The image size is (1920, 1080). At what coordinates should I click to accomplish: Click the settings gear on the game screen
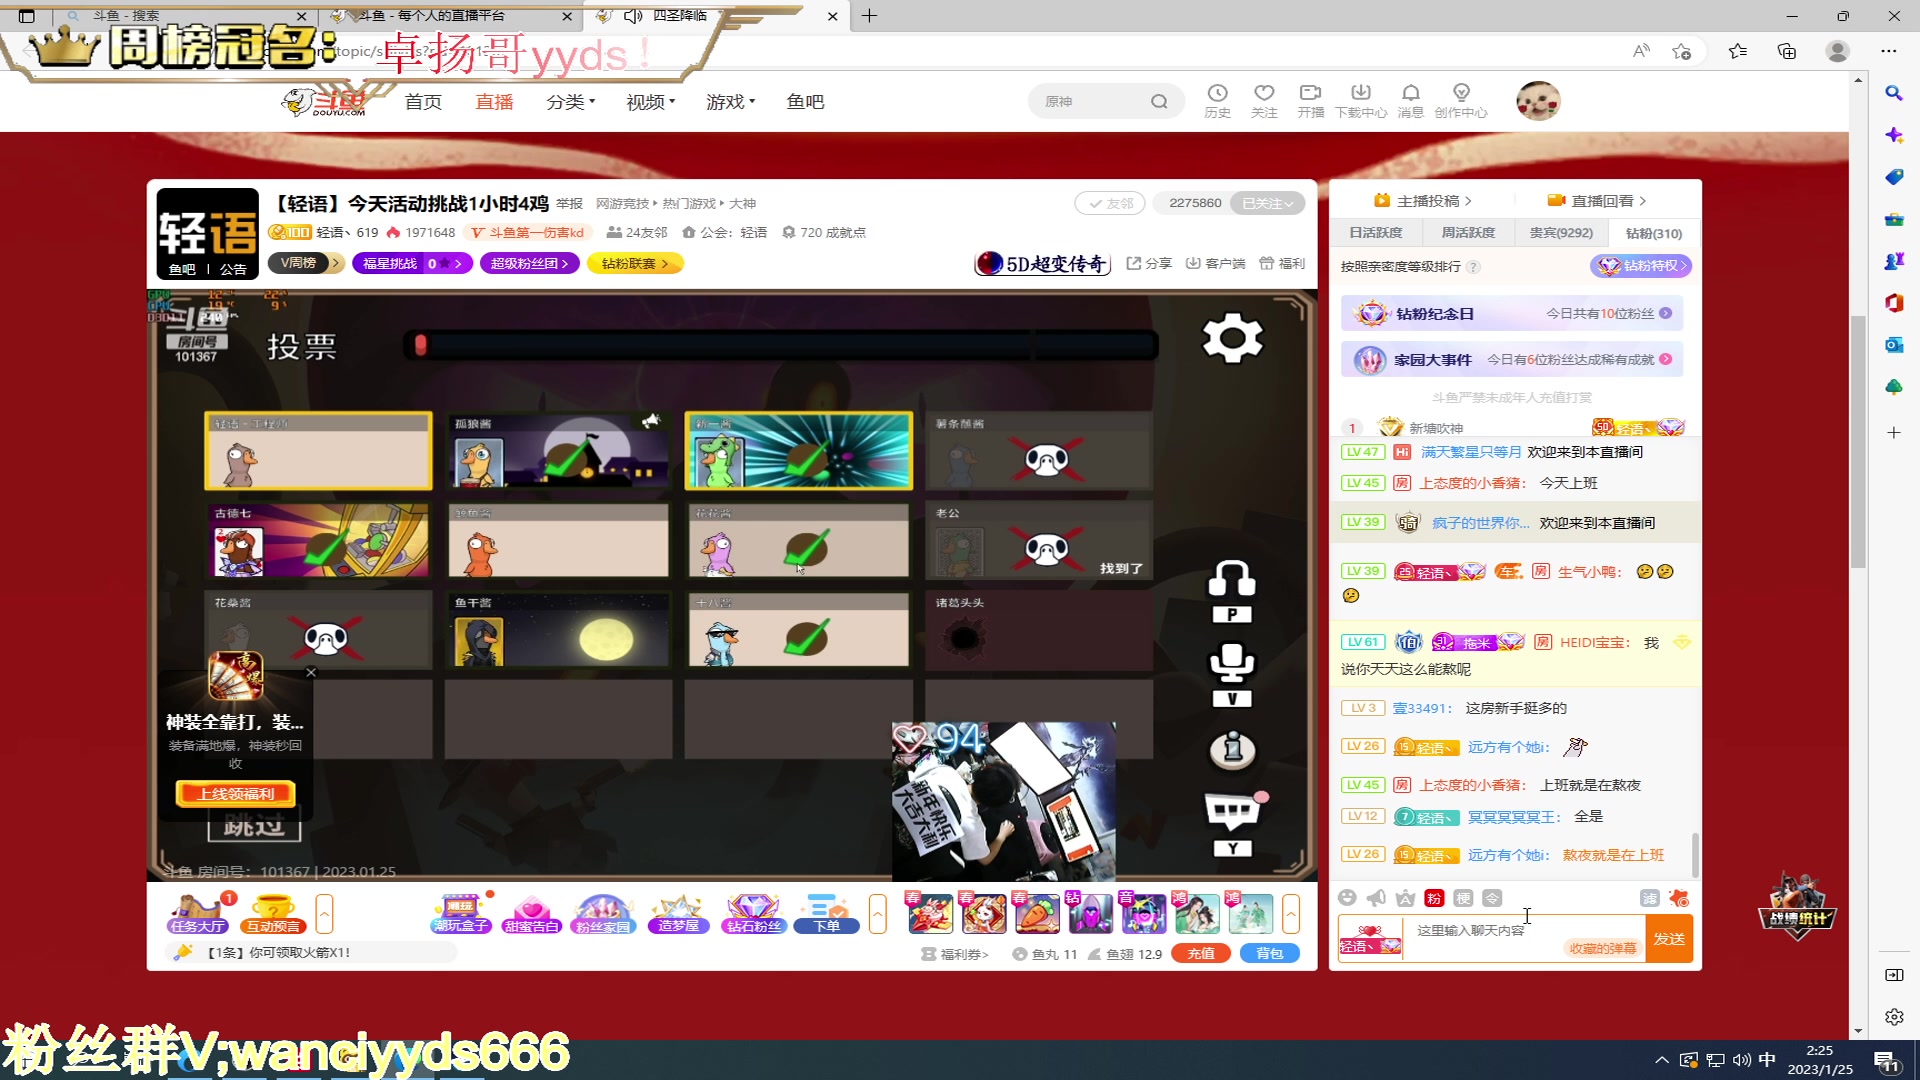coord(1232,338)
